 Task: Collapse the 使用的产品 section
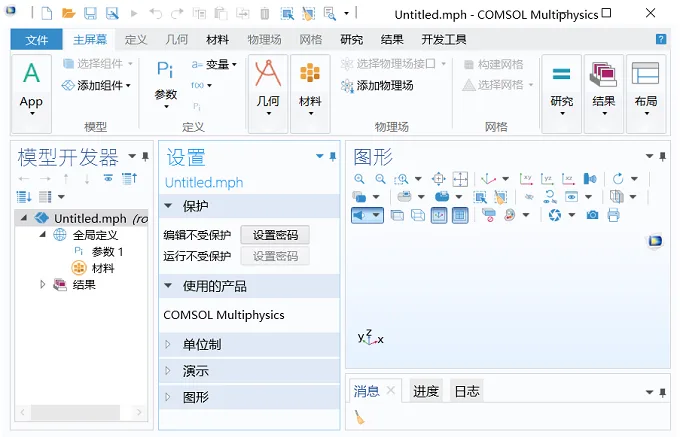pyautogui.click(x=168, y=286)
